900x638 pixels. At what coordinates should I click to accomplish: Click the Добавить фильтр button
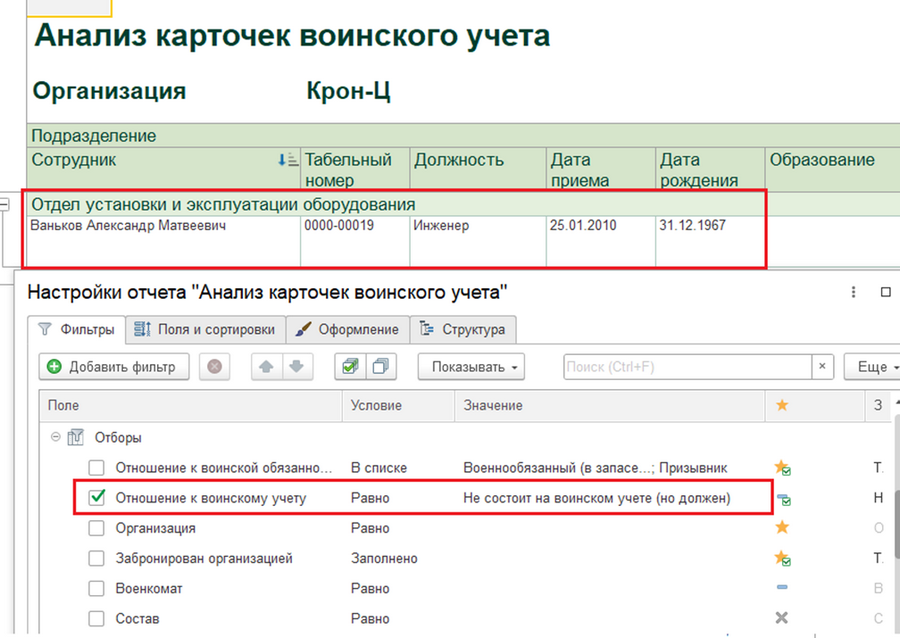pyautogui.click(x=112, y=367)
